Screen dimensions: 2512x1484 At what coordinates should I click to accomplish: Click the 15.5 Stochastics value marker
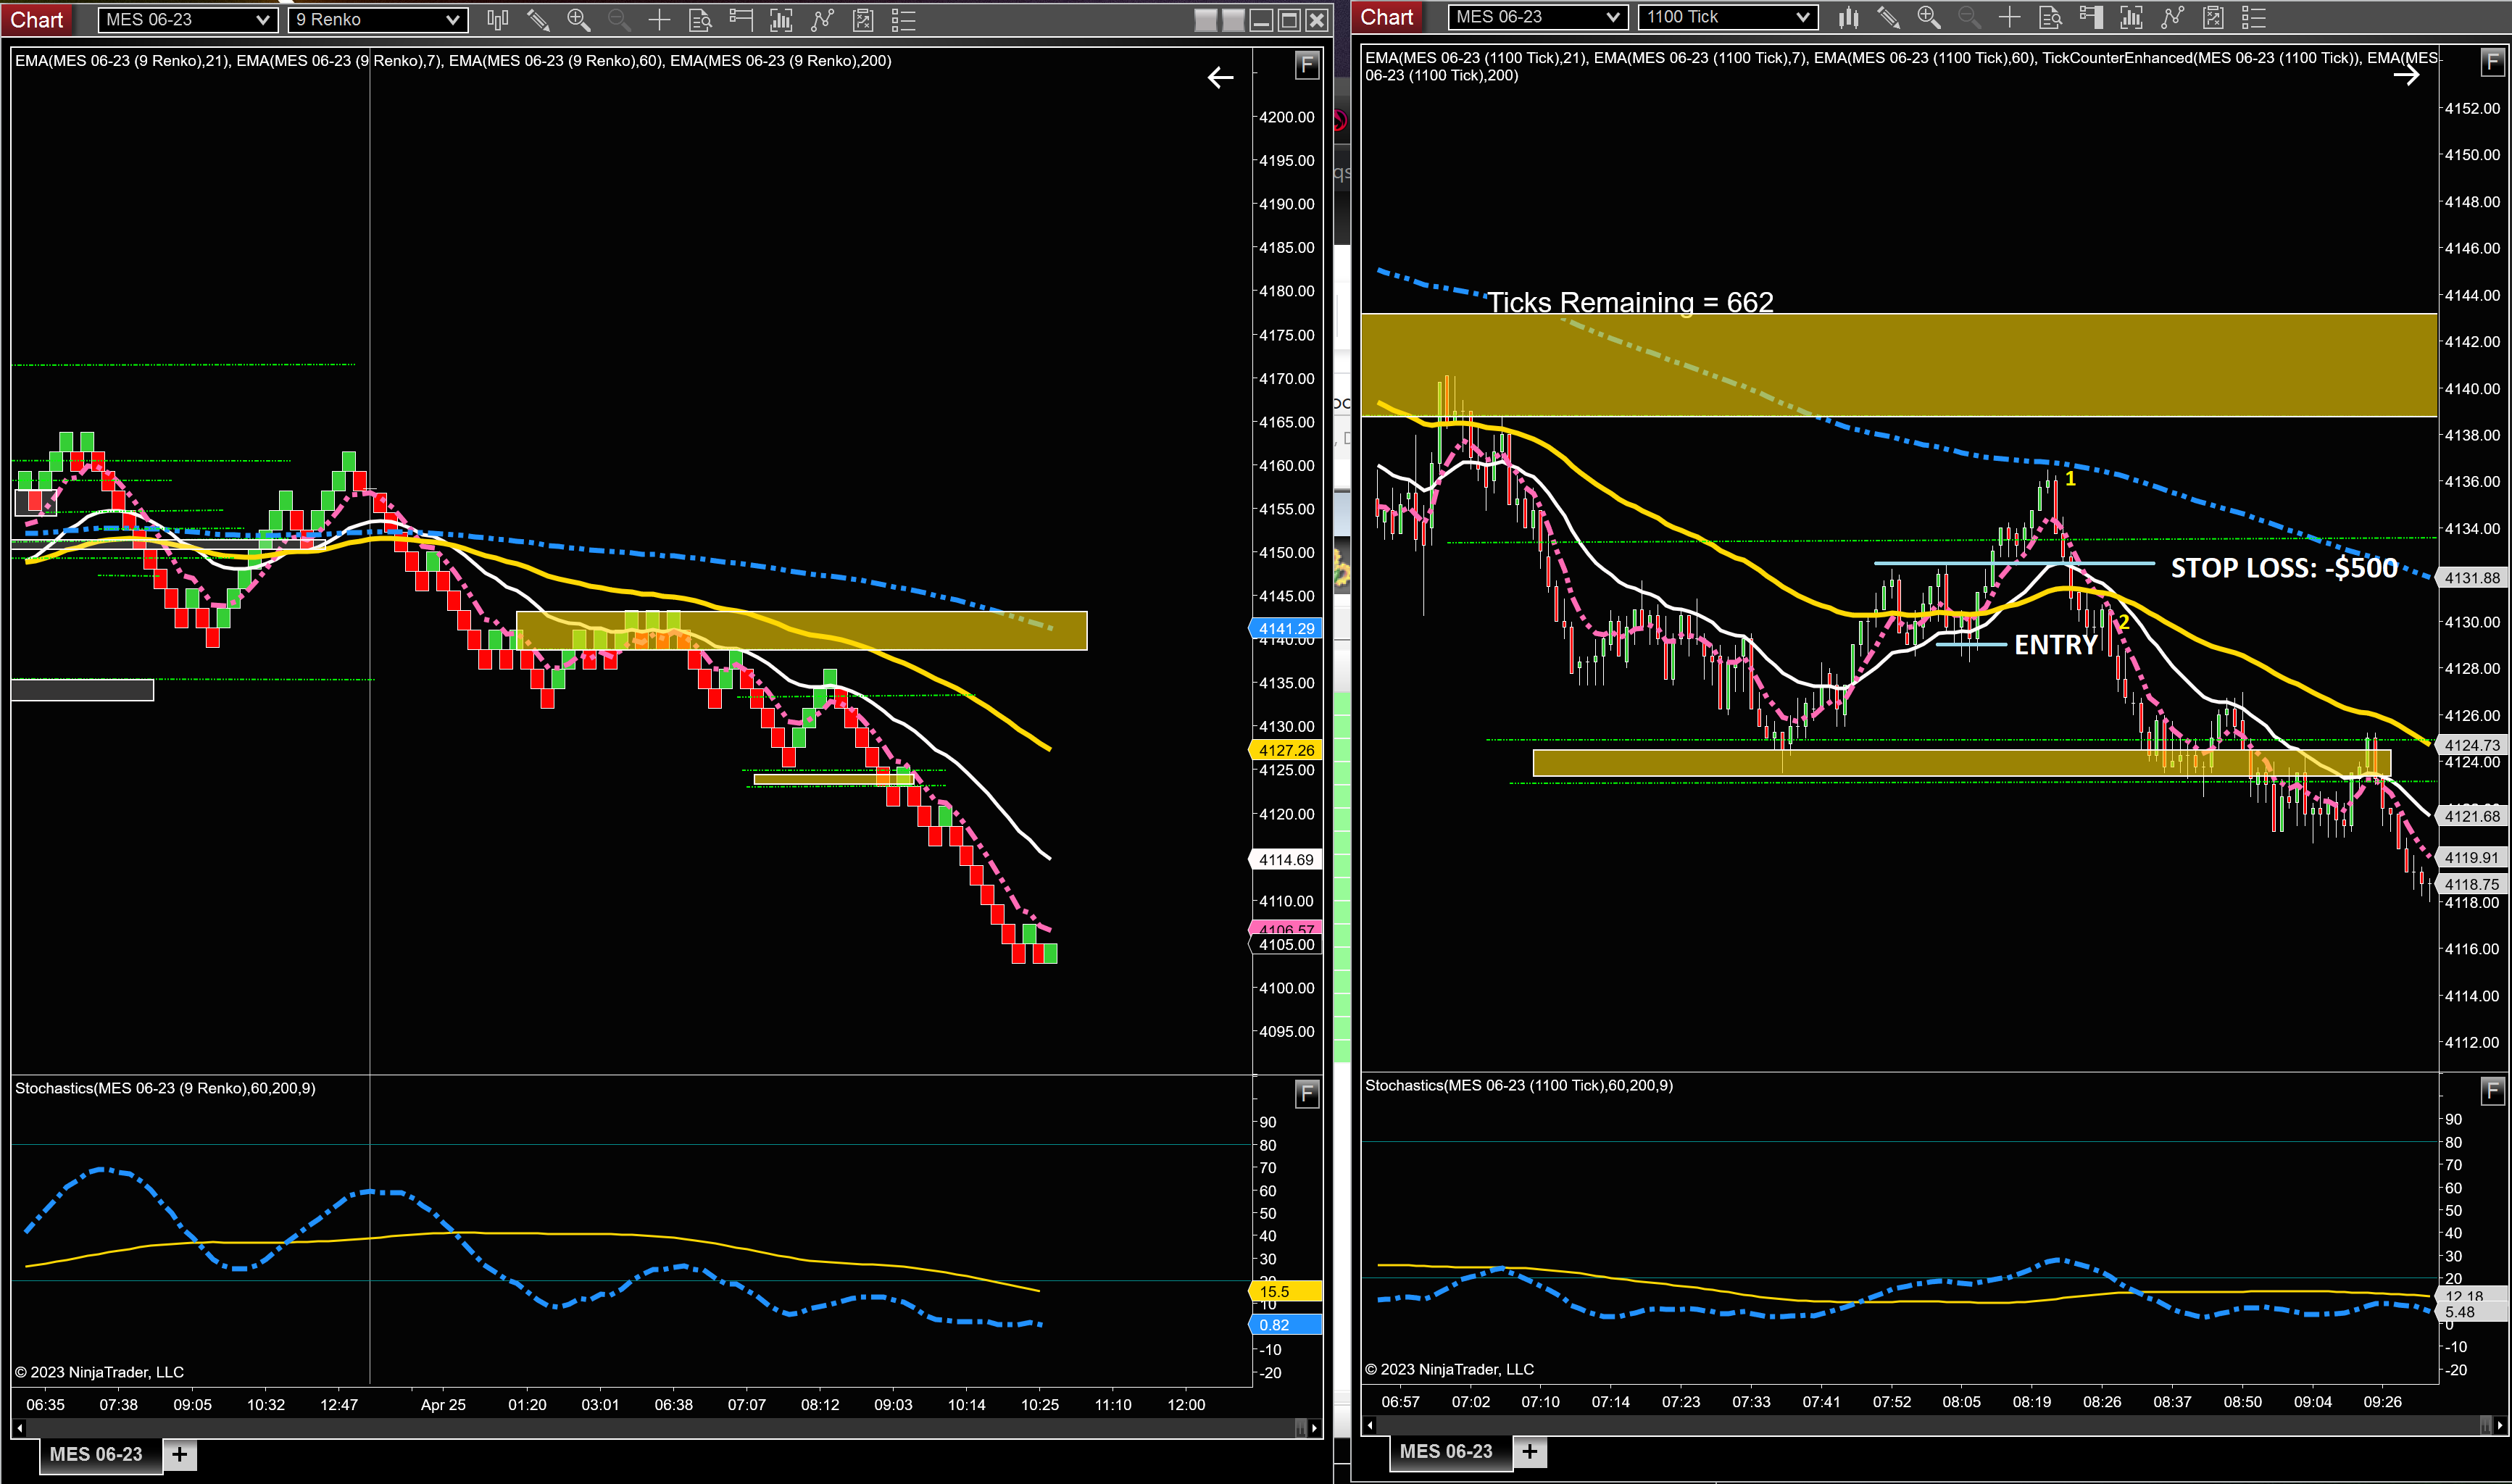[1286, 1292]
